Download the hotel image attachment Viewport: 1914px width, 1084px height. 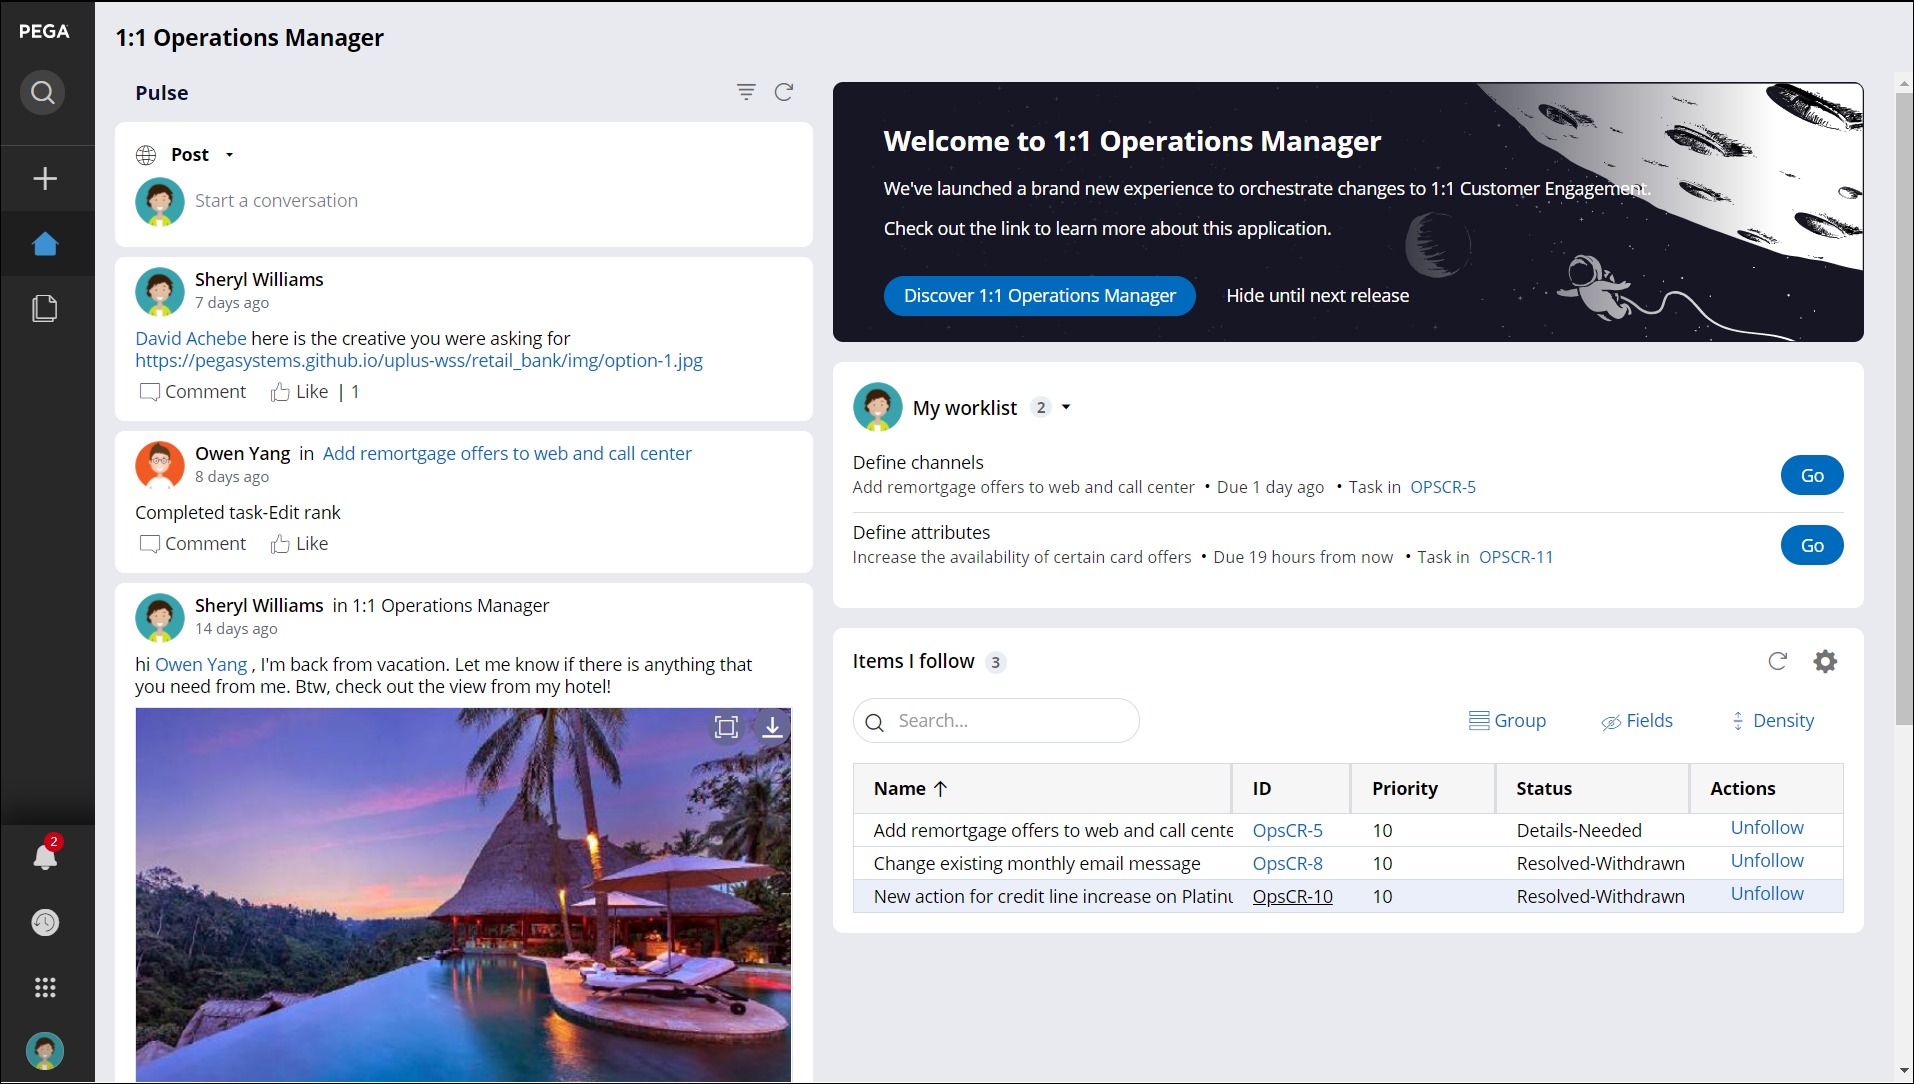[x=772, y=727]
